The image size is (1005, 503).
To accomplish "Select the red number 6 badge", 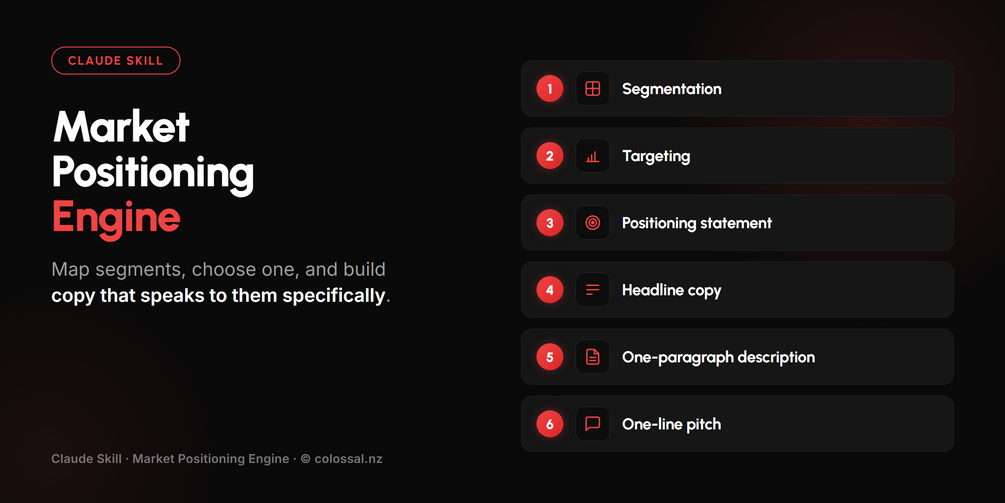I will tap(549, 424).
